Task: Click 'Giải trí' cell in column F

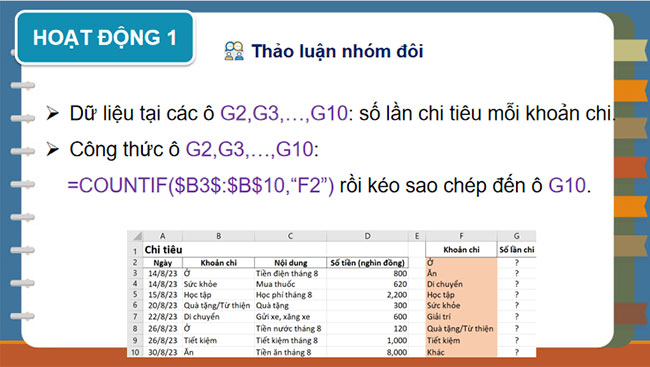Action: [461, 317]
